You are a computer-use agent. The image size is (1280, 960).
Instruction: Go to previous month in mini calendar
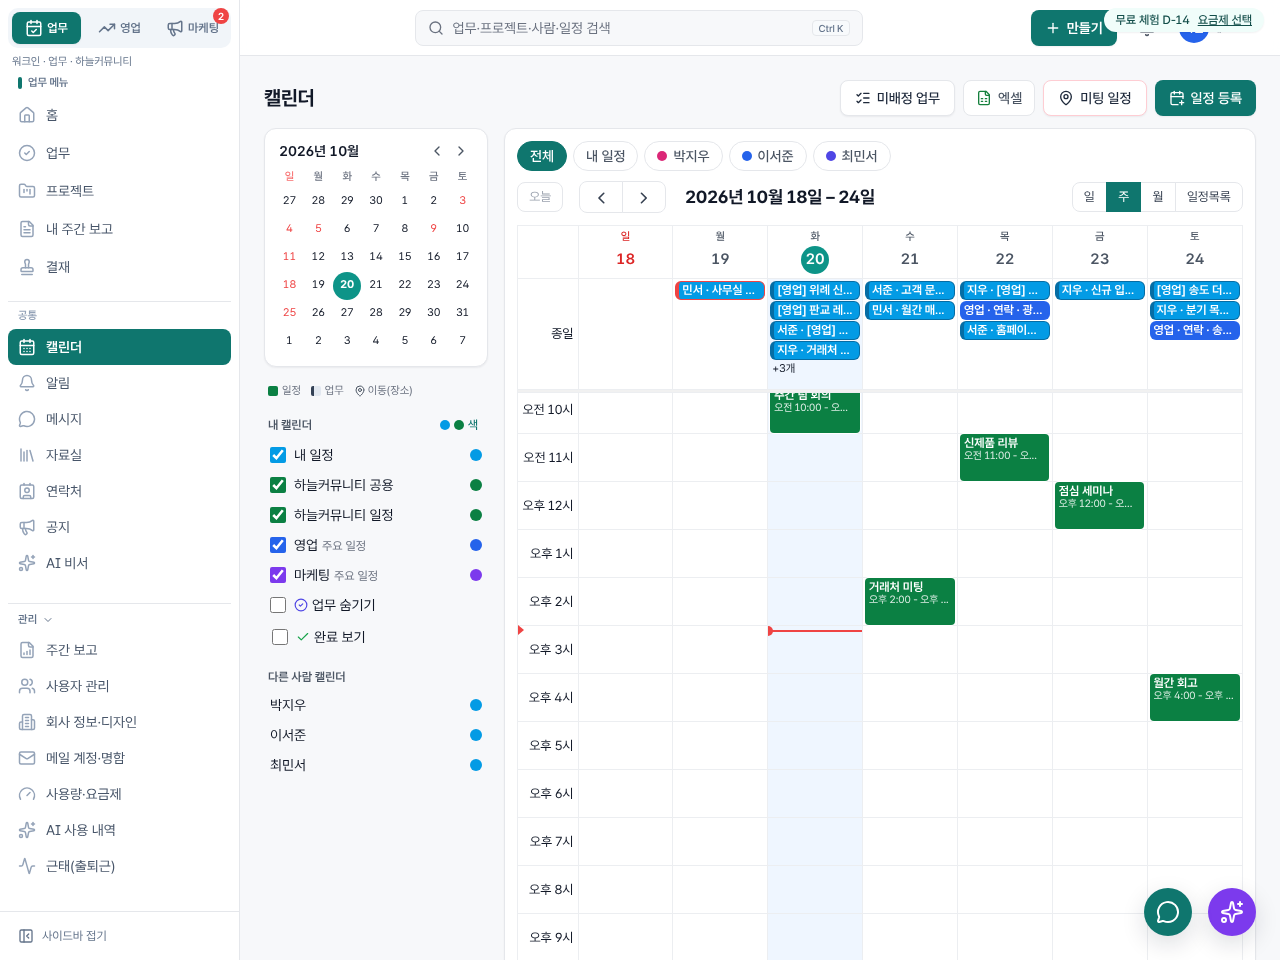437,151
